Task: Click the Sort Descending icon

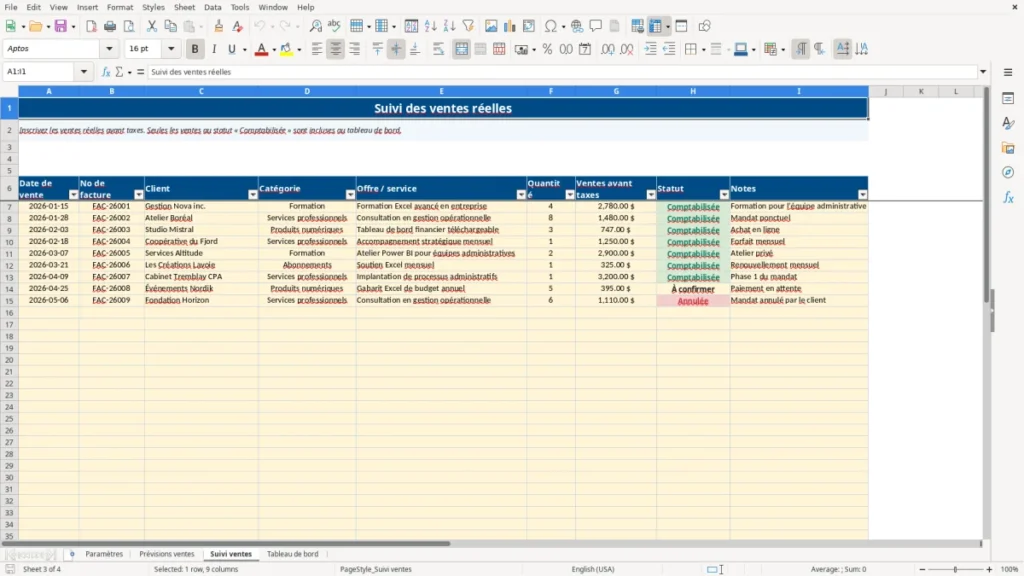Action: (449, 26)
